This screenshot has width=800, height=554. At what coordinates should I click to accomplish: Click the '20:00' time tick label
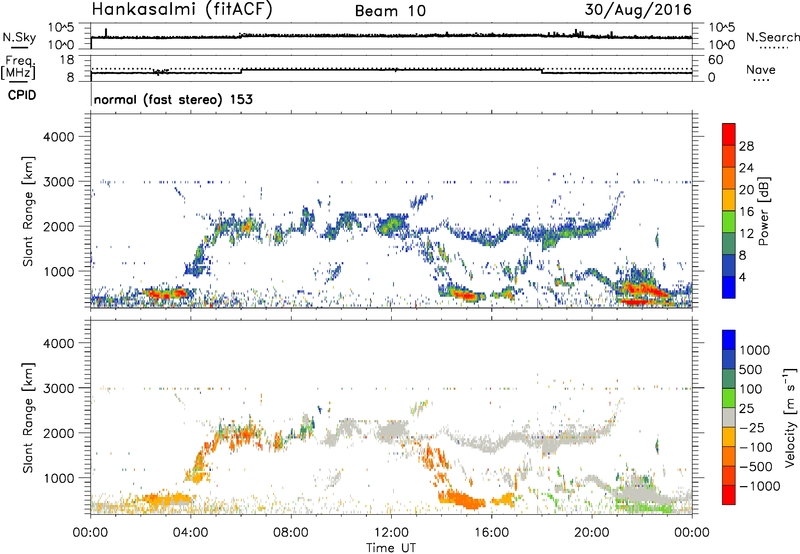point(592,533)
